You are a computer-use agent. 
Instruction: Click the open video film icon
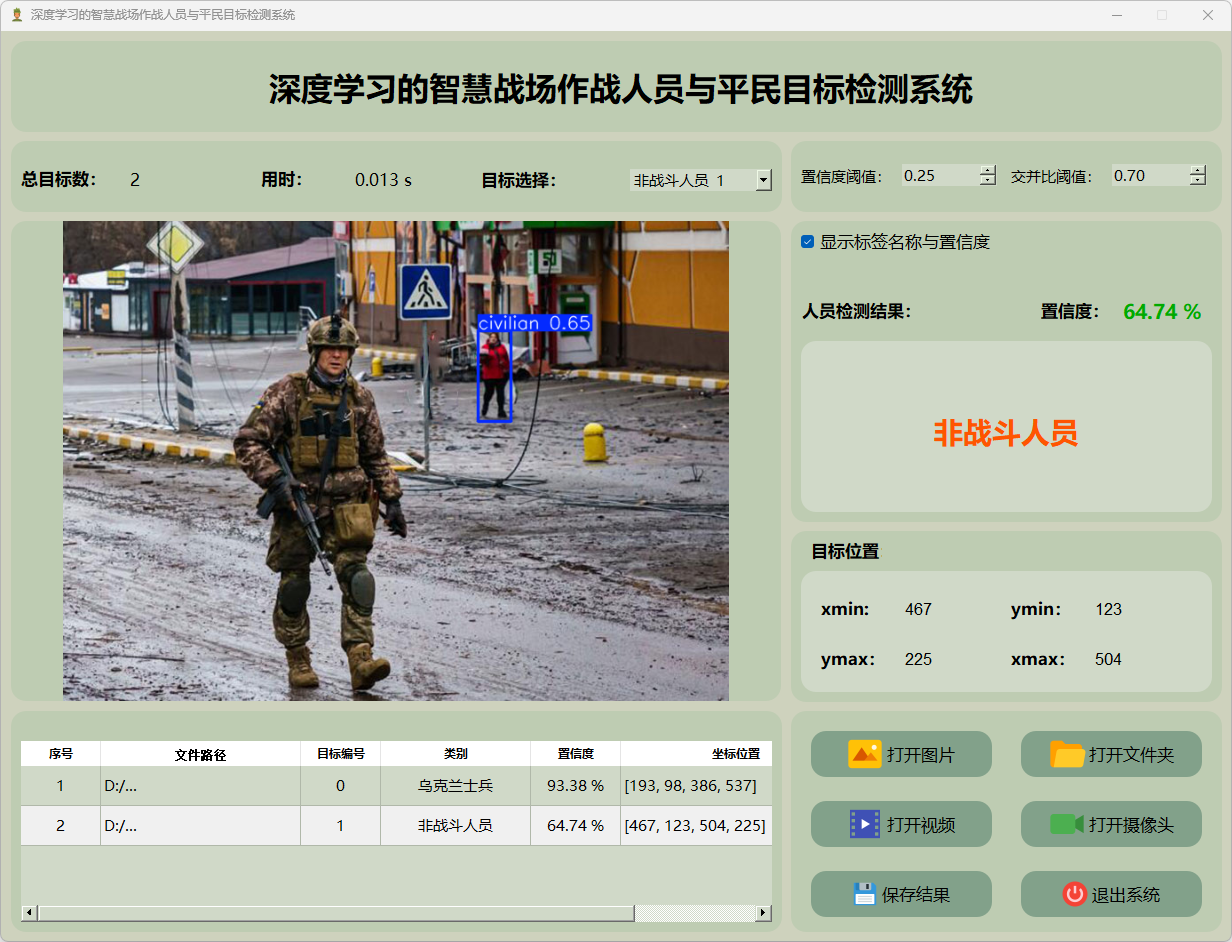click(864, 824)
